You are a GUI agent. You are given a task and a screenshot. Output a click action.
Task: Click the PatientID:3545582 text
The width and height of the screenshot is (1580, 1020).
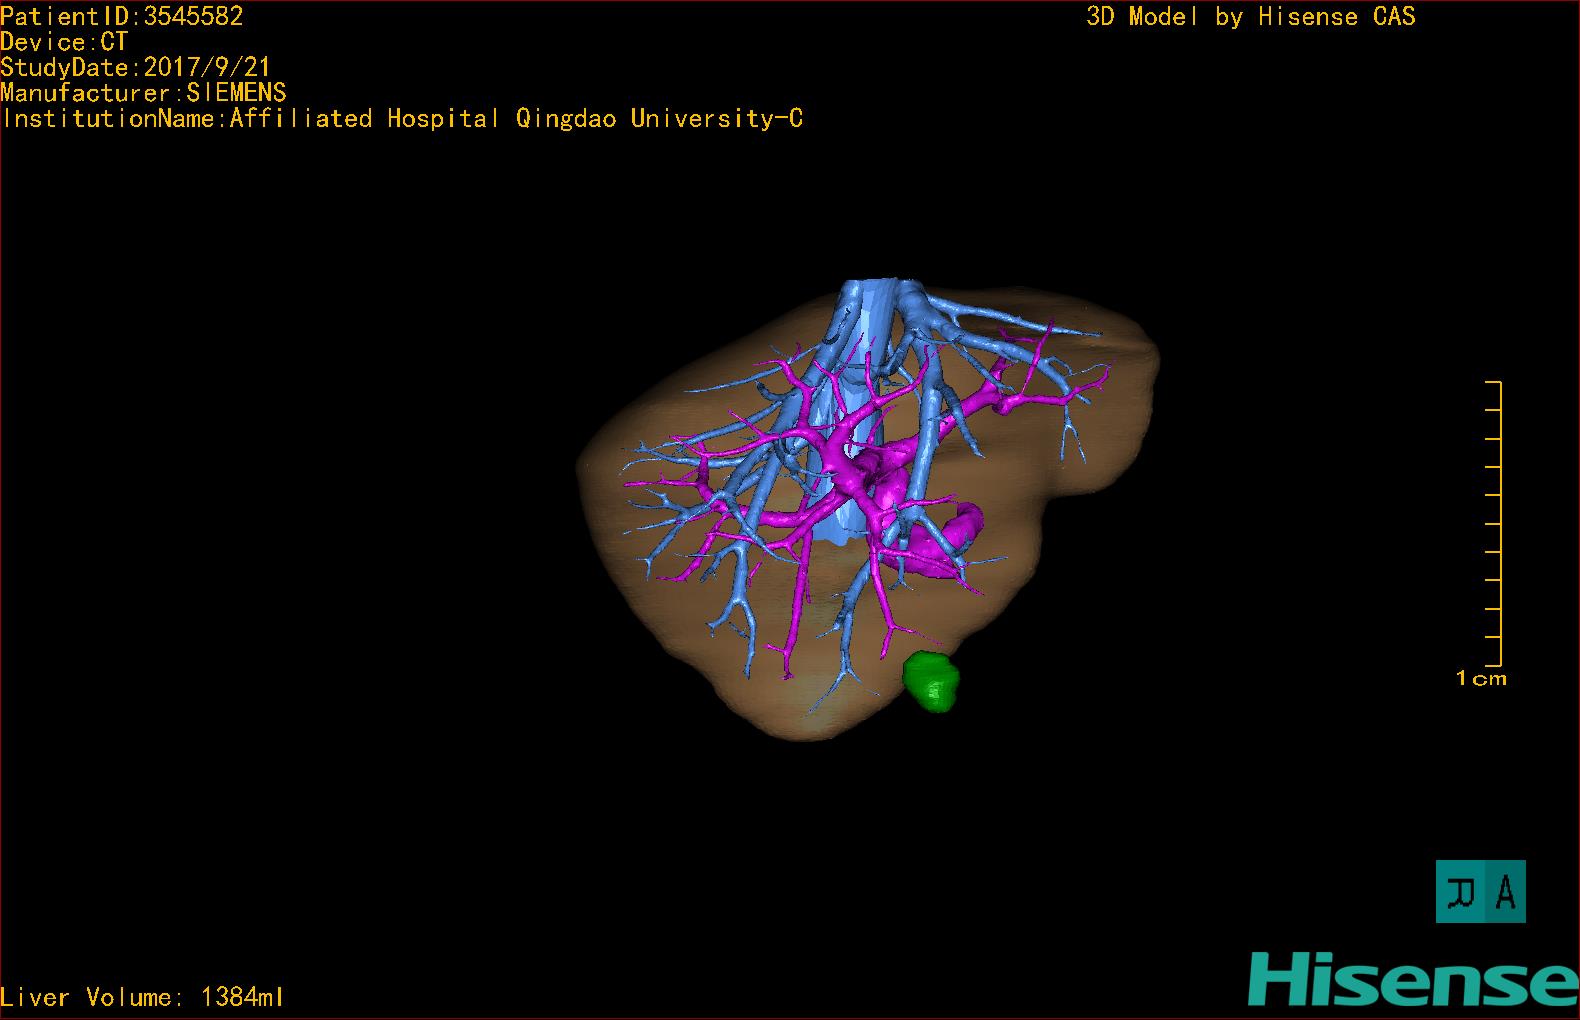122,16
